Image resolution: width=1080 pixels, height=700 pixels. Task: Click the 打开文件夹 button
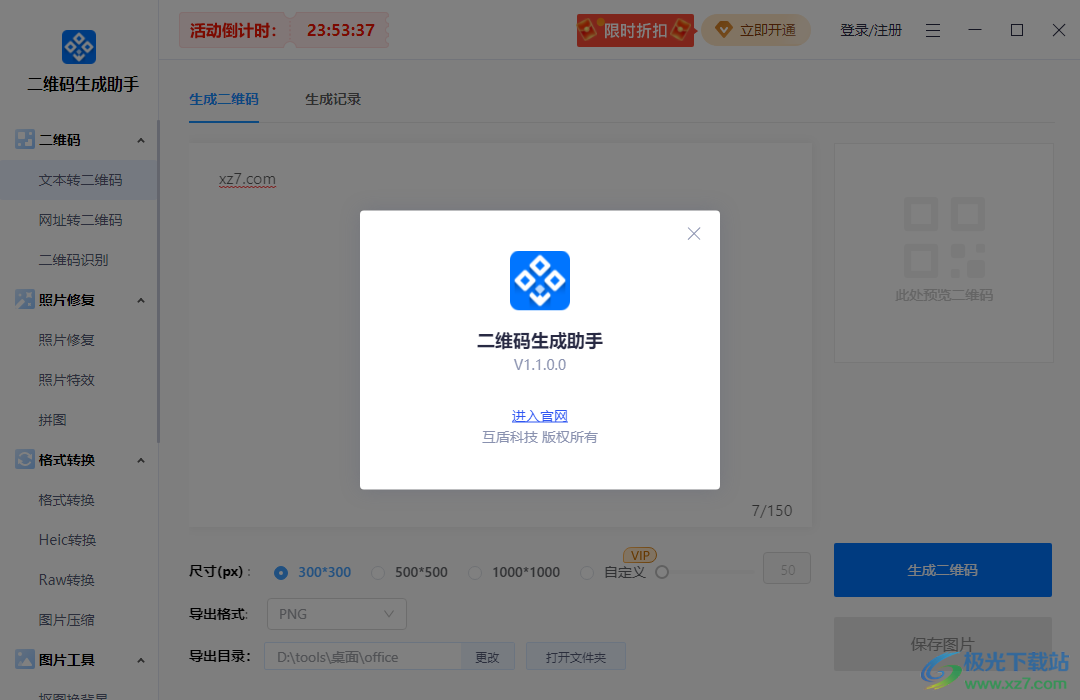(575, 656)
